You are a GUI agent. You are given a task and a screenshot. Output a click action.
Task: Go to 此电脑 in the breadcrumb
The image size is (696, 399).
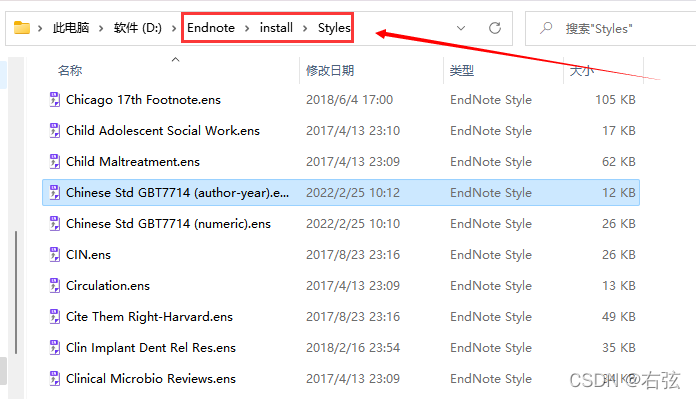click(71, 28)
